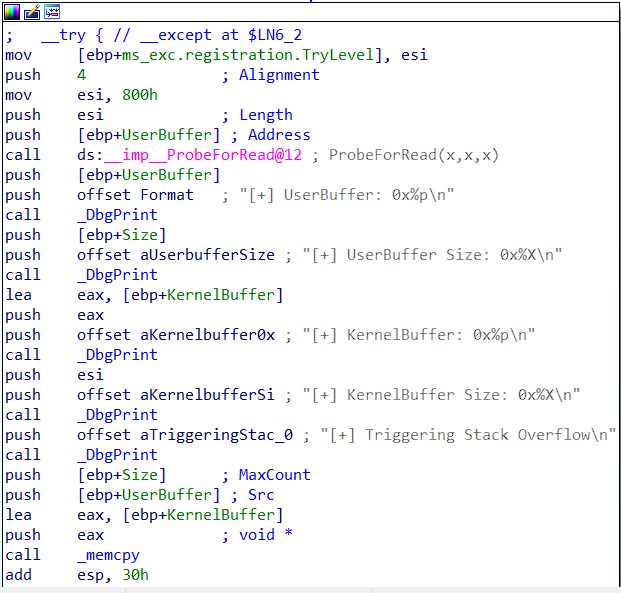The width and height of the screenshot is (621, 593).
Task: Follow _DbgPrint call after aTriggeringStac_0
Action: pyautogui.click(x=117, y=455)
